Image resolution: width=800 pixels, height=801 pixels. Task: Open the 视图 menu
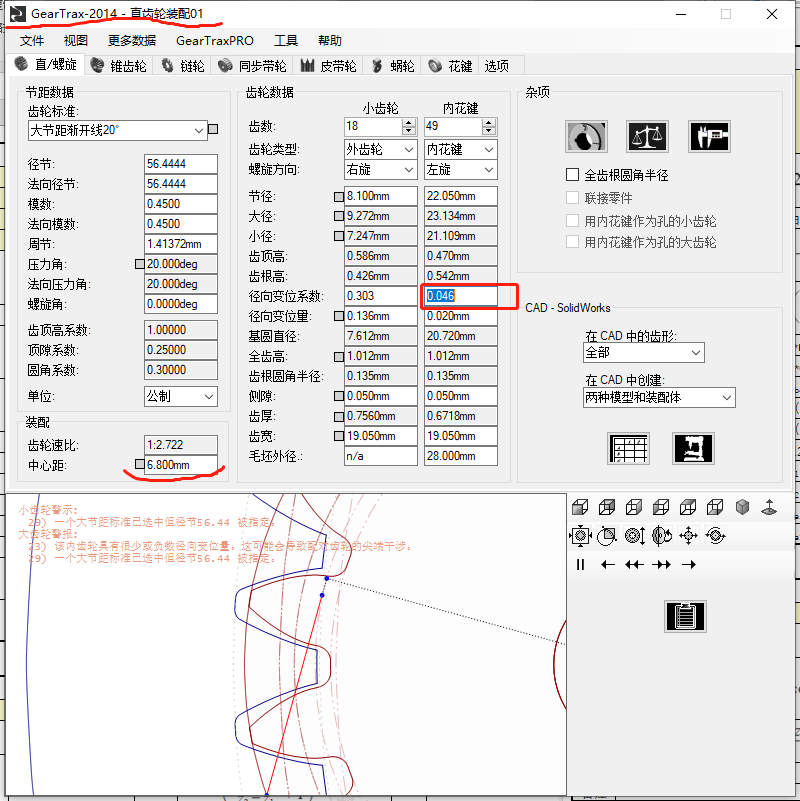[76, 40]
